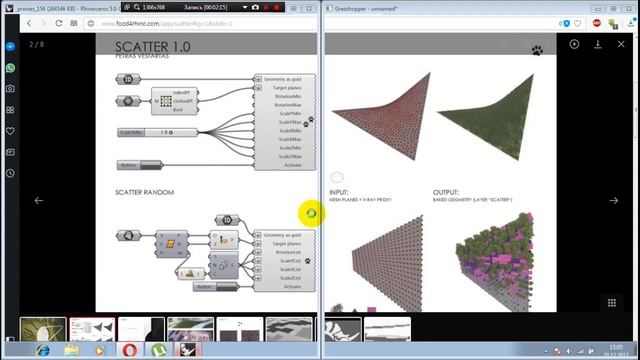Take a screenshot with the recorder camera

[256, 7]
